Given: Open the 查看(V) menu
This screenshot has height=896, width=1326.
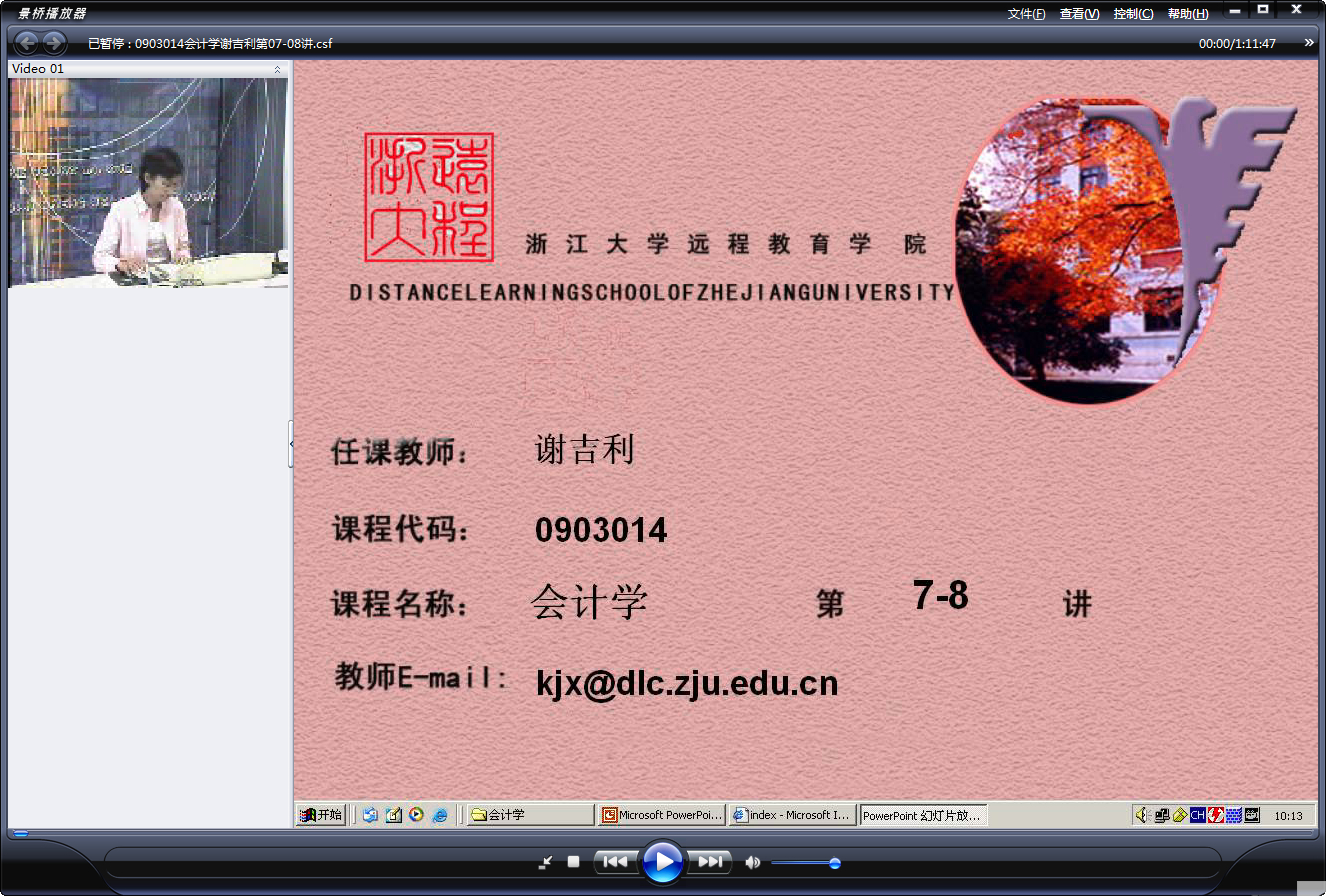Looking at the screenshot, I should (x=1079, y=14).
